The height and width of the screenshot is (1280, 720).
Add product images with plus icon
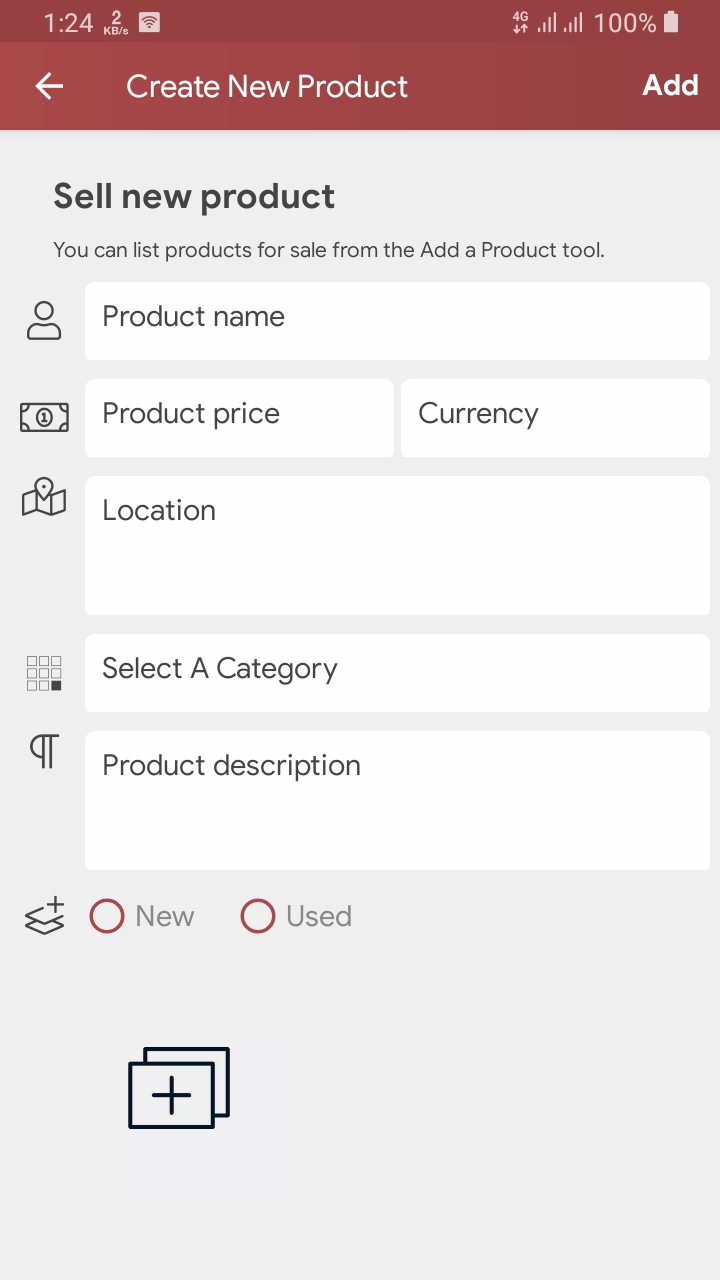click(x=179, y=1088)
